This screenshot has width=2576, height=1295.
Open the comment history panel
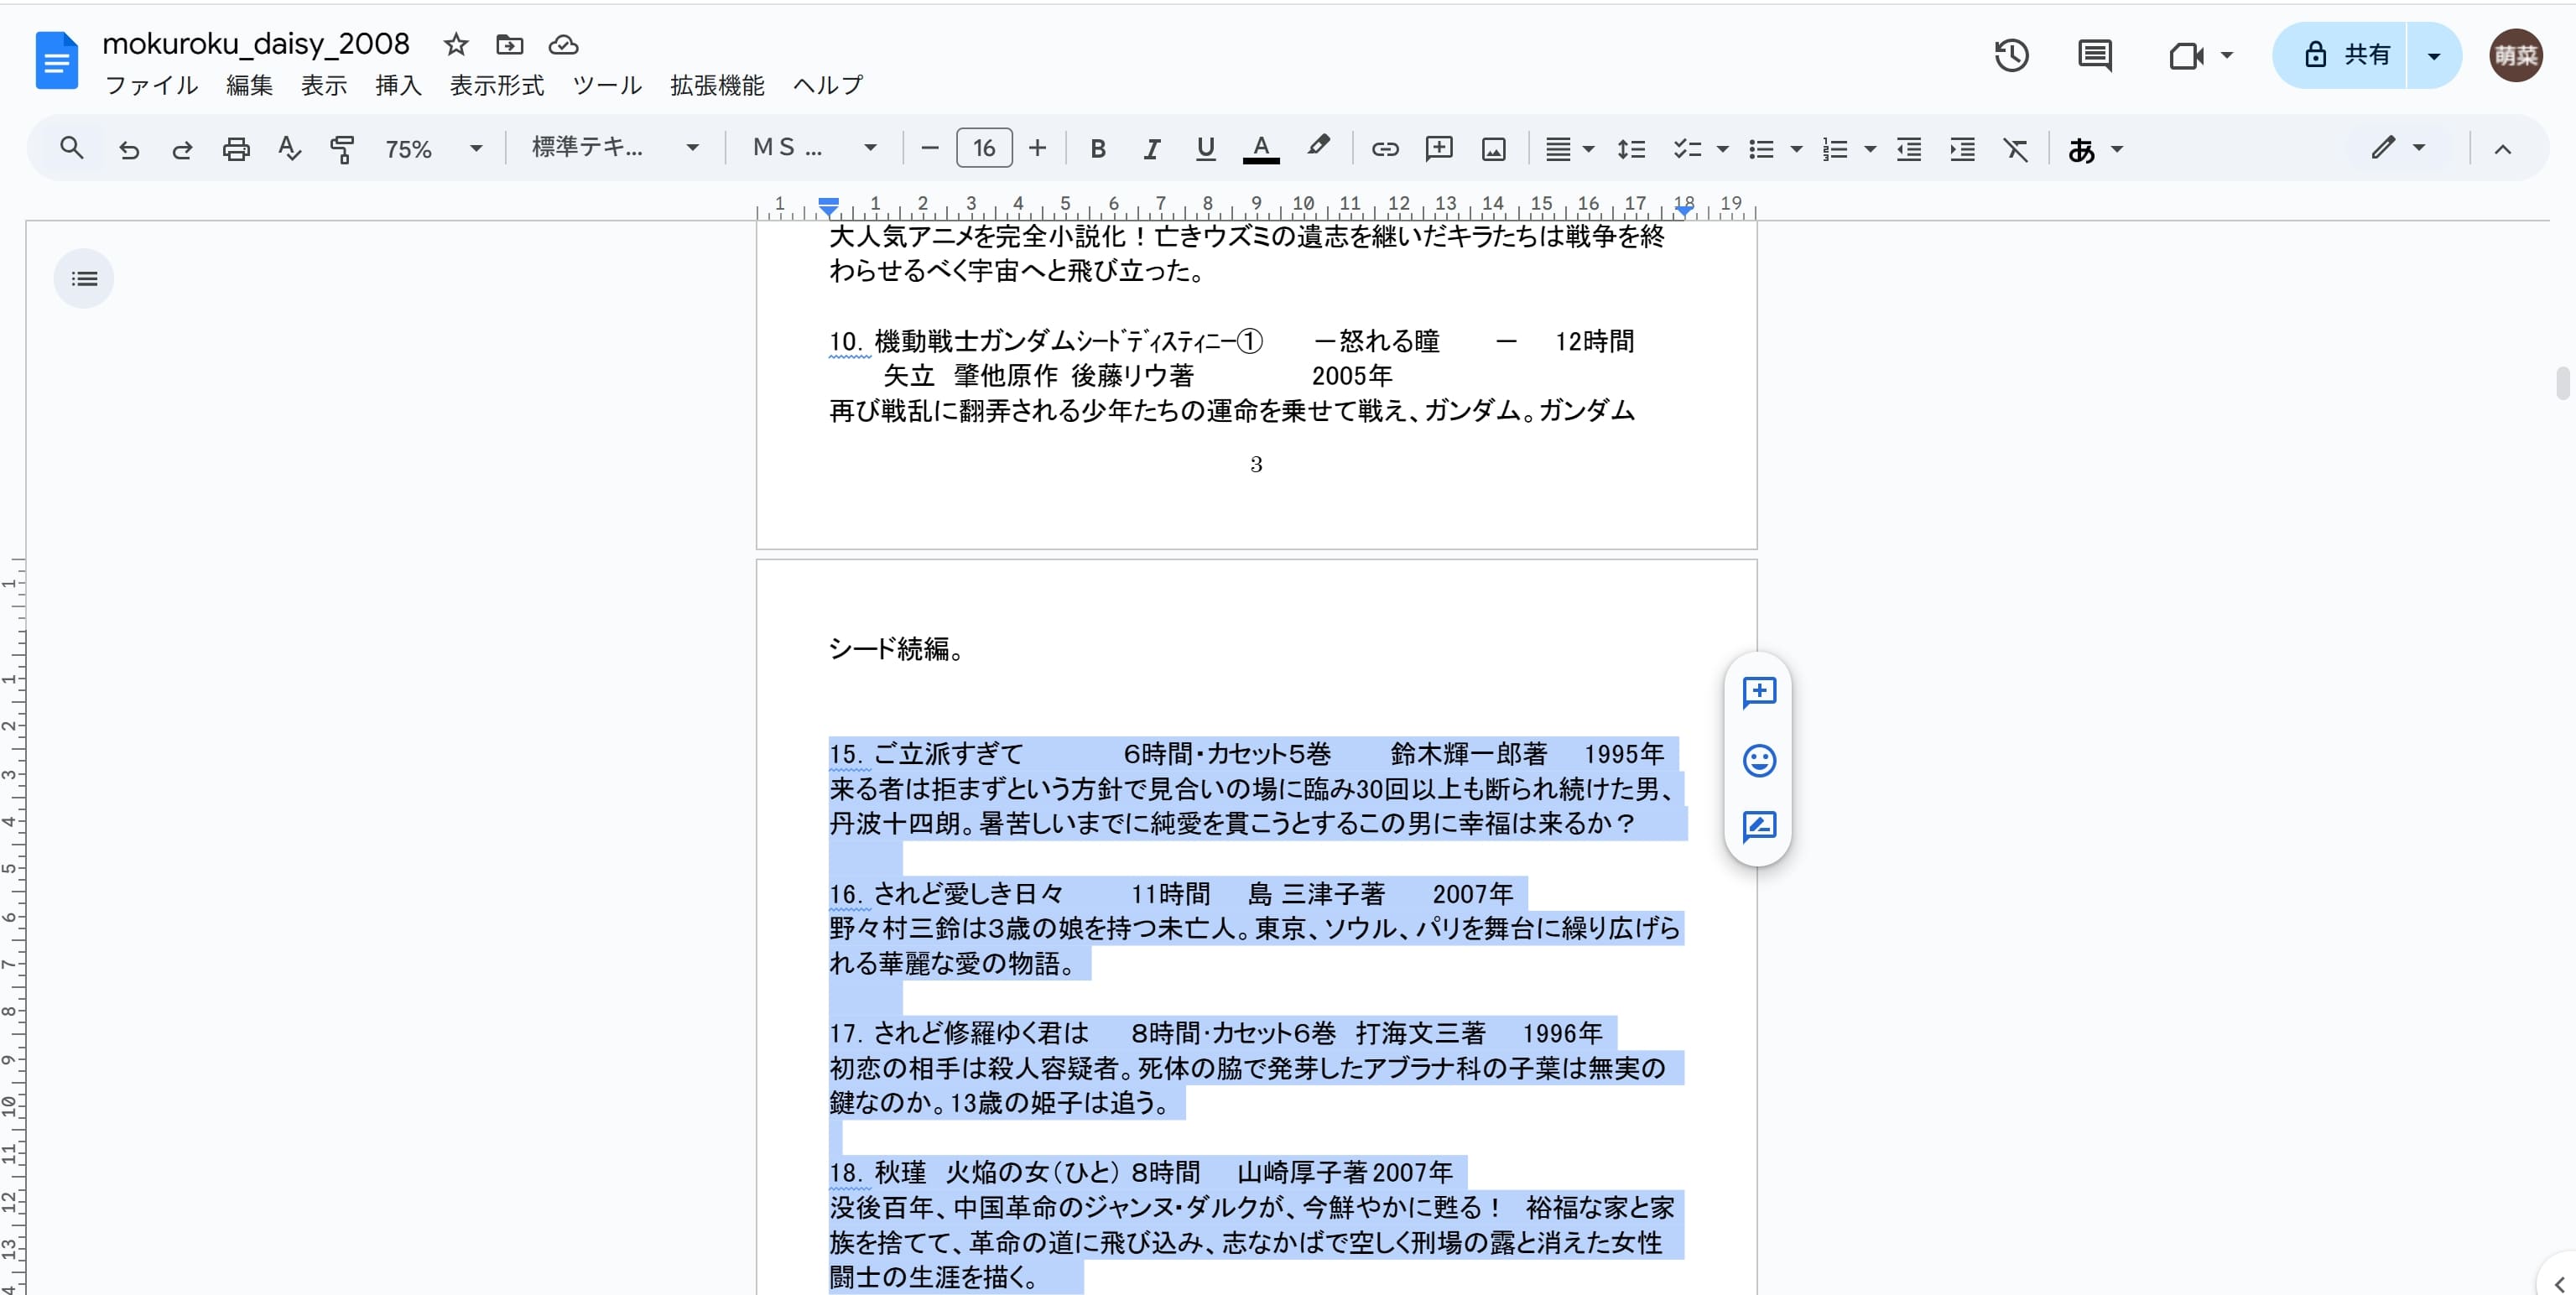click(x=2095, y=55)
